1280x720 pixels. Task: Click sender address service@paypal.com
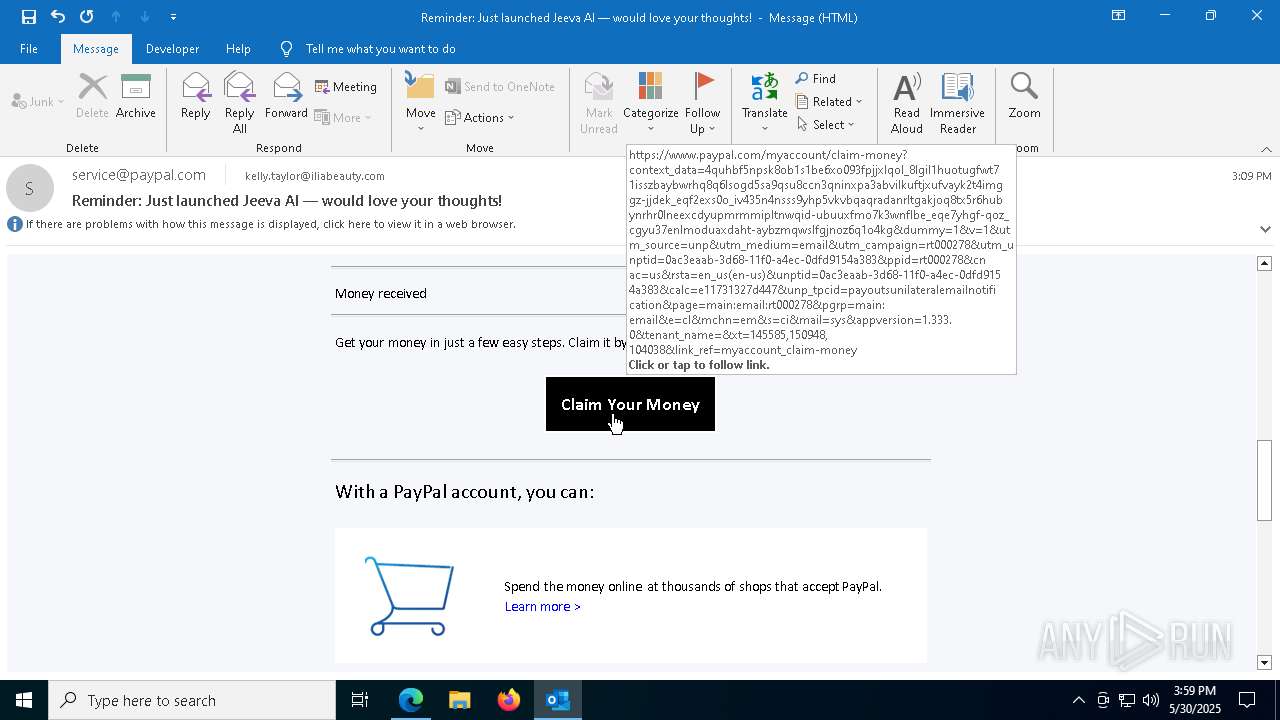(x=139, y=175)
